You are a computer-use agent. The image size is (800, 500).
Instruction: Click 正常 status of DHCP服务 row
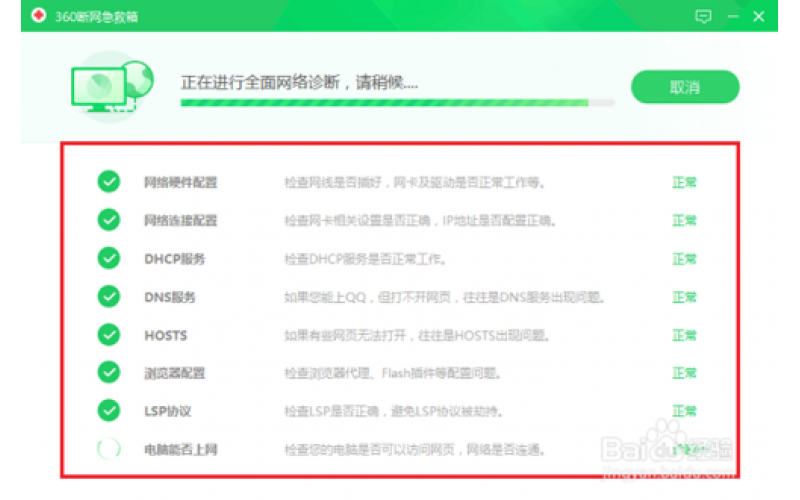click(684, 259)
